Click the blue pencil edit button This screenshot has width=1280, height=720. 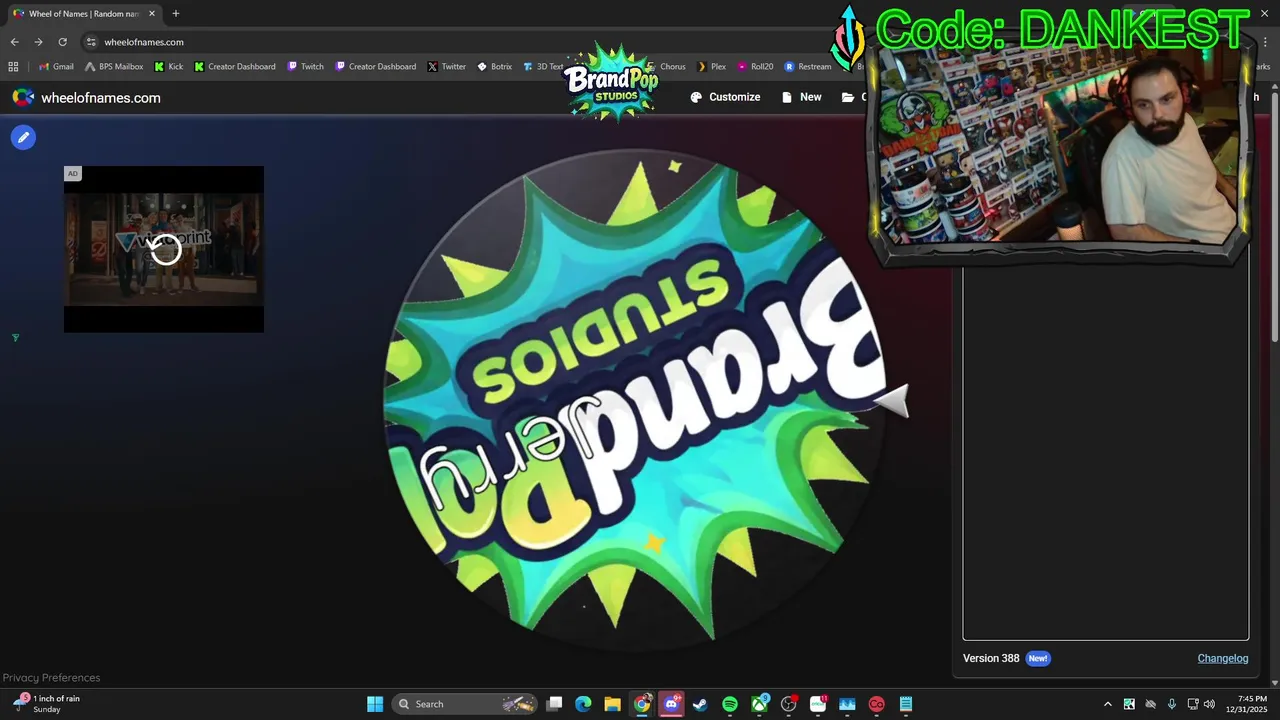coord(23,137)
